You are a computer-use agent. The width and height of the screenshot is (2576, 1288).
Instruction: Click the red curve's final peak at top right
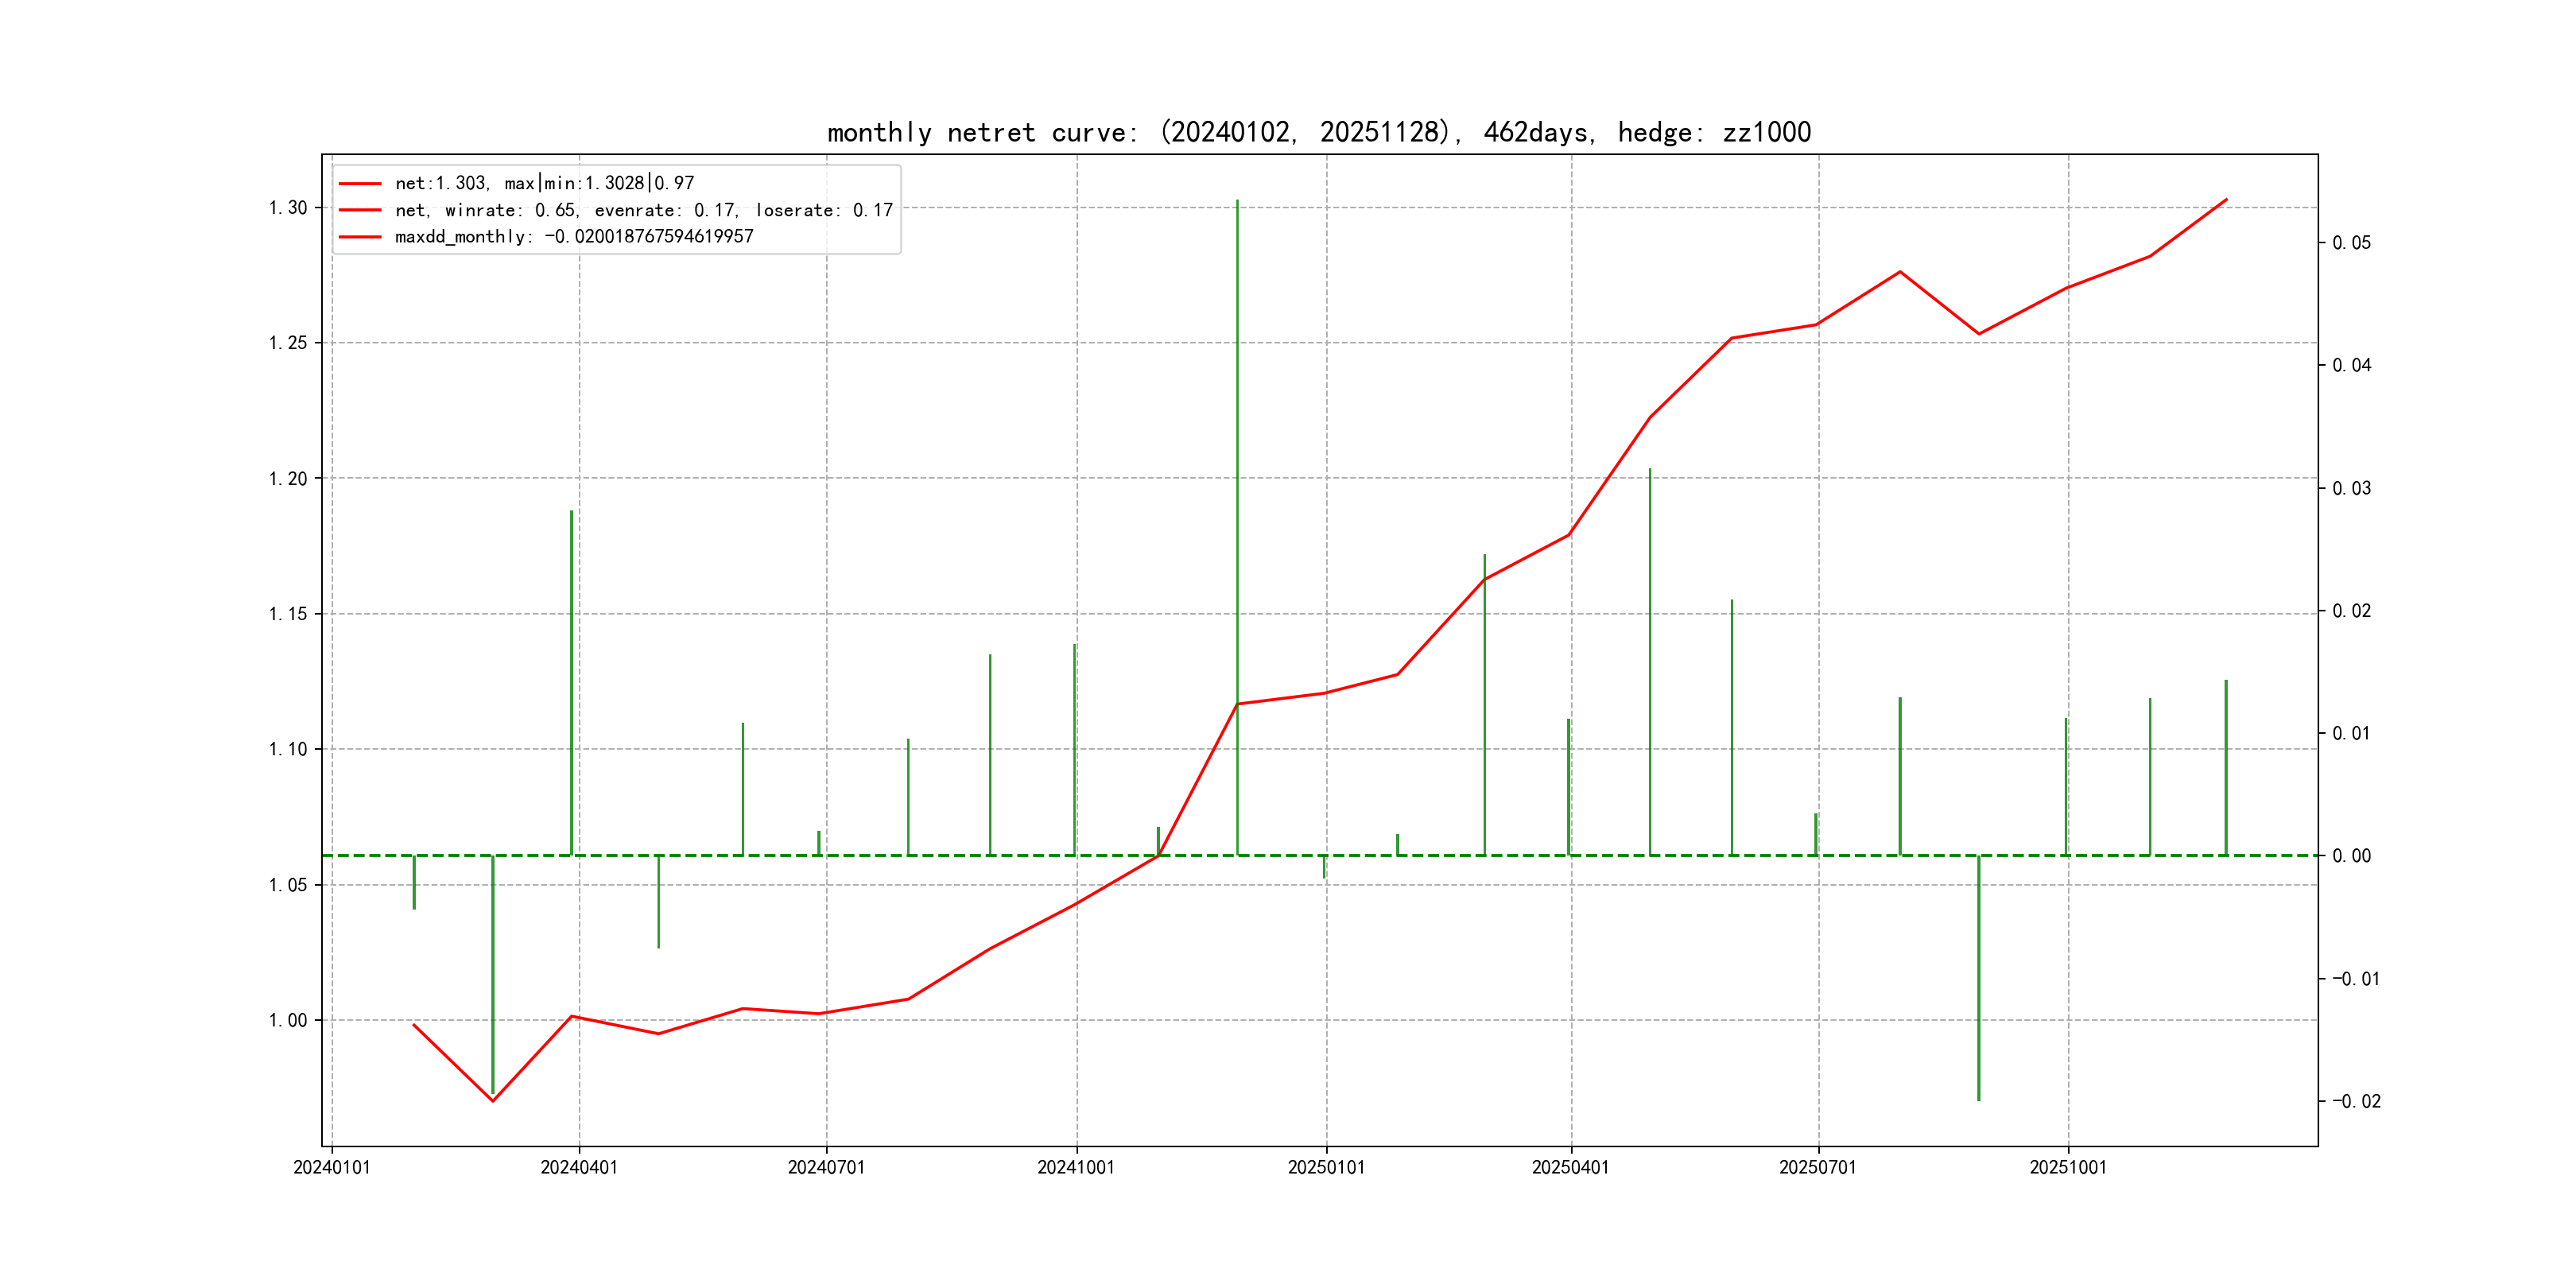[2226, 200]
